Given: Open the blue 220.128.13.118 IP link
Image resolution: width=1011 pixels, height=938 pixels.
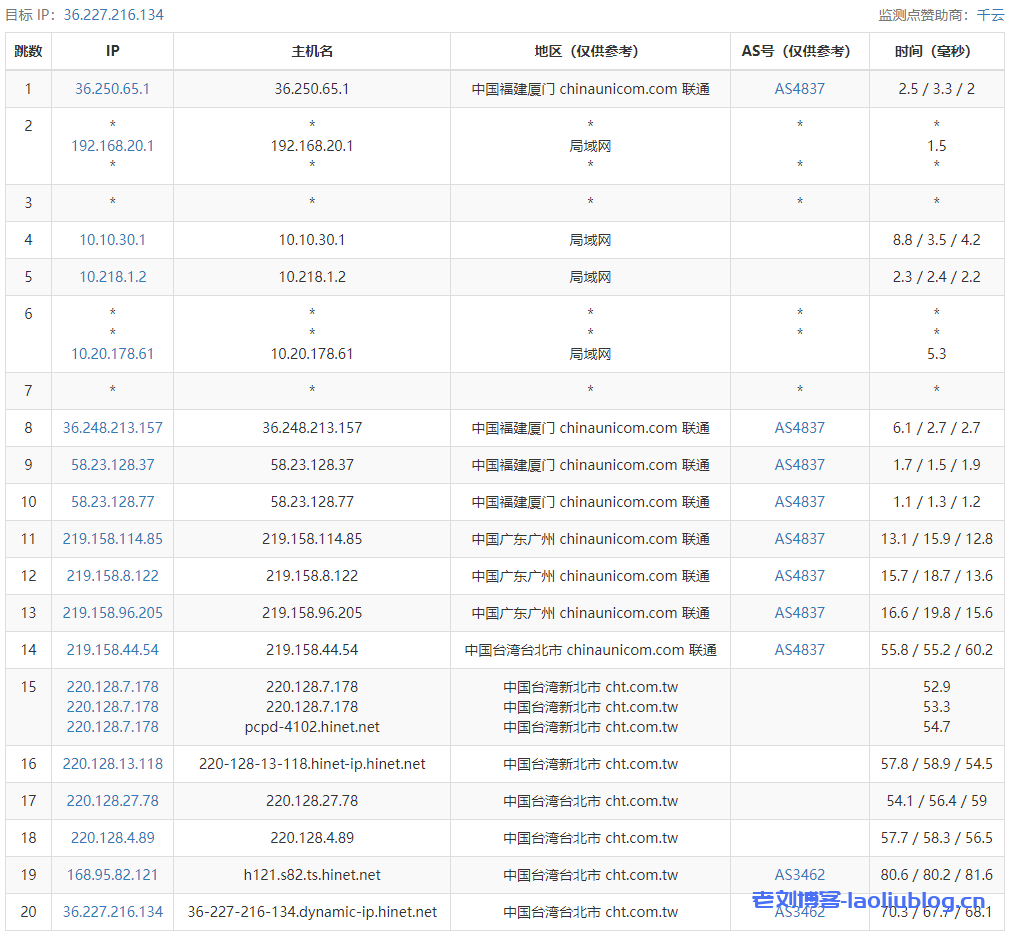Looking at the screenshot, I should tap(112, 764).
